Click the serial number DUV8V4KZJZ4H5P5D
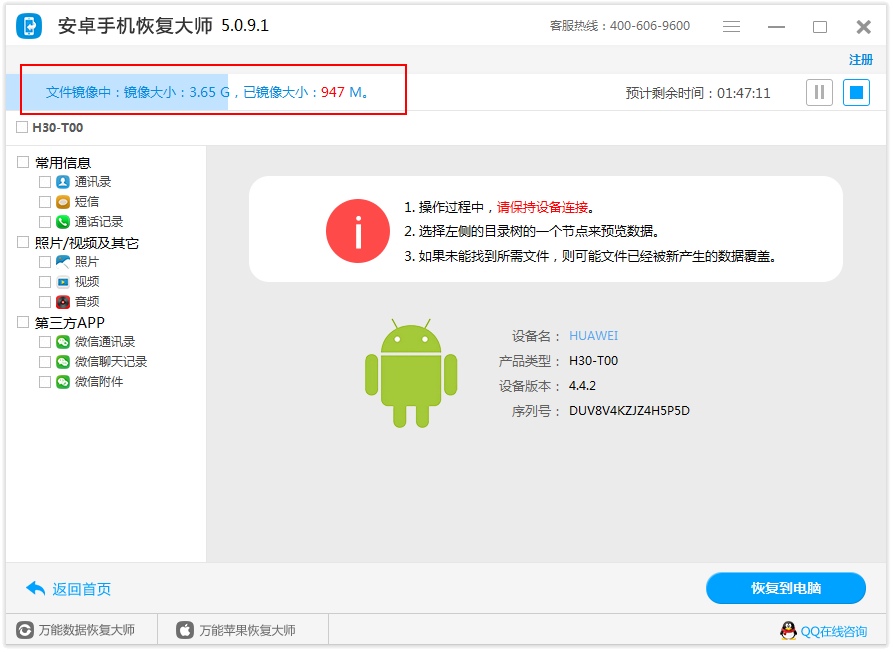 coord(629,411)
